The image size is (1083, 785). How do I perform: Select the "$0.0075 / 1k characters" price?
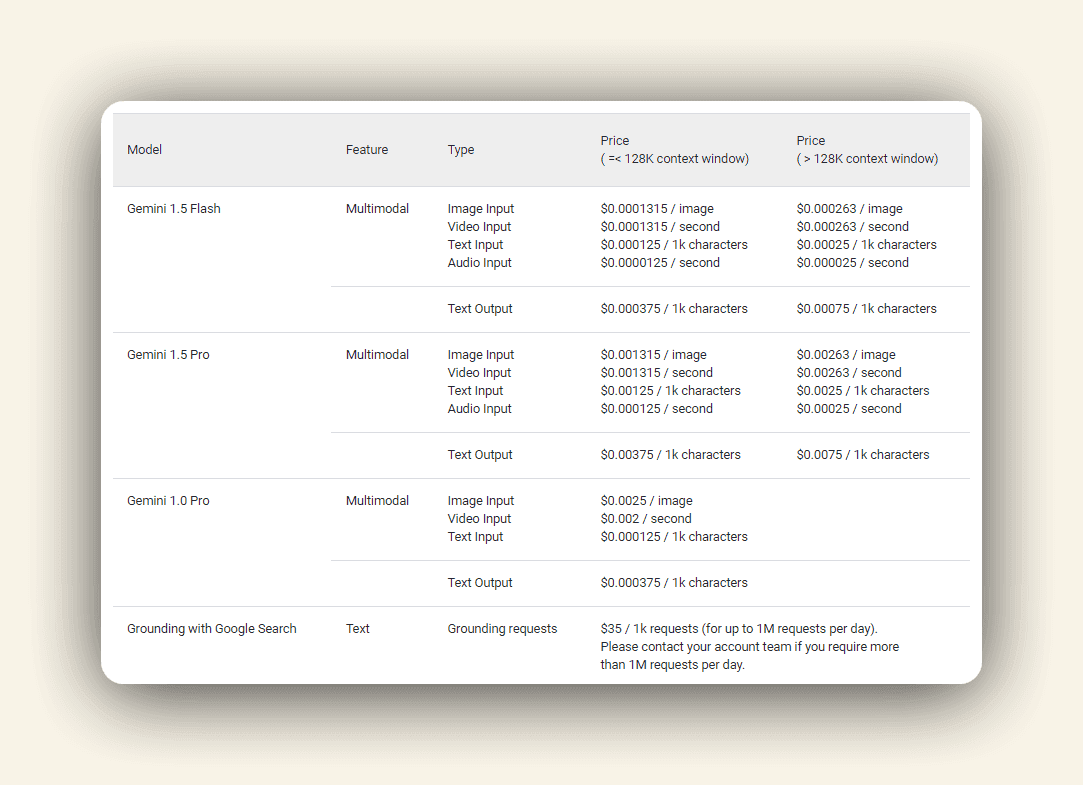pos(862,455)
